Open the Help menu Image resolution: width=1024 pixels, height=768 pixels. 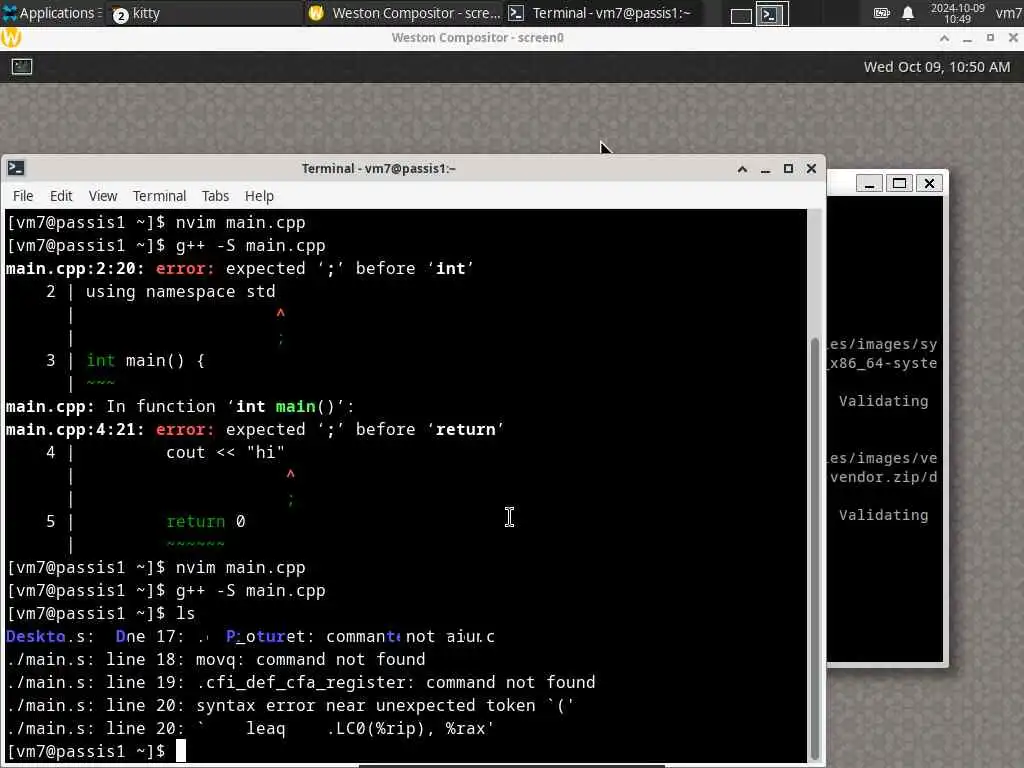click(259, 196)
